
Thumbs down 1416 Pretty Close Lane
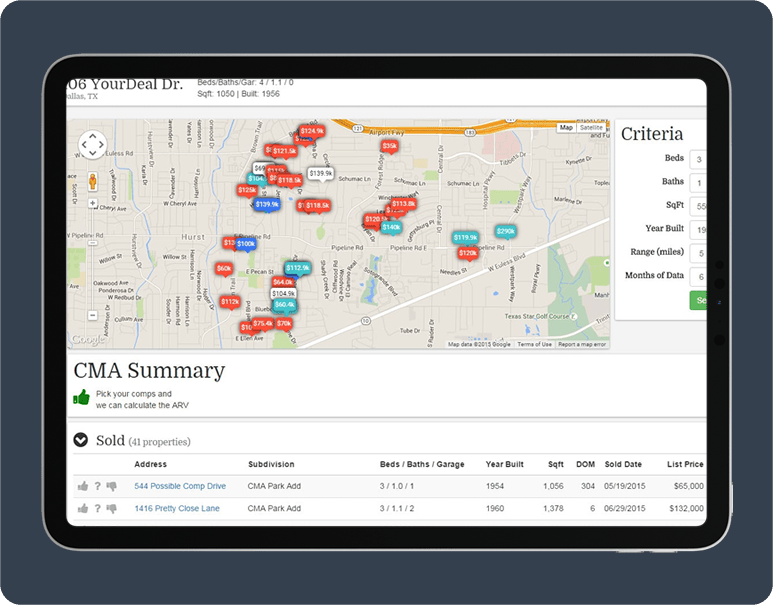[x=111, y=509]
